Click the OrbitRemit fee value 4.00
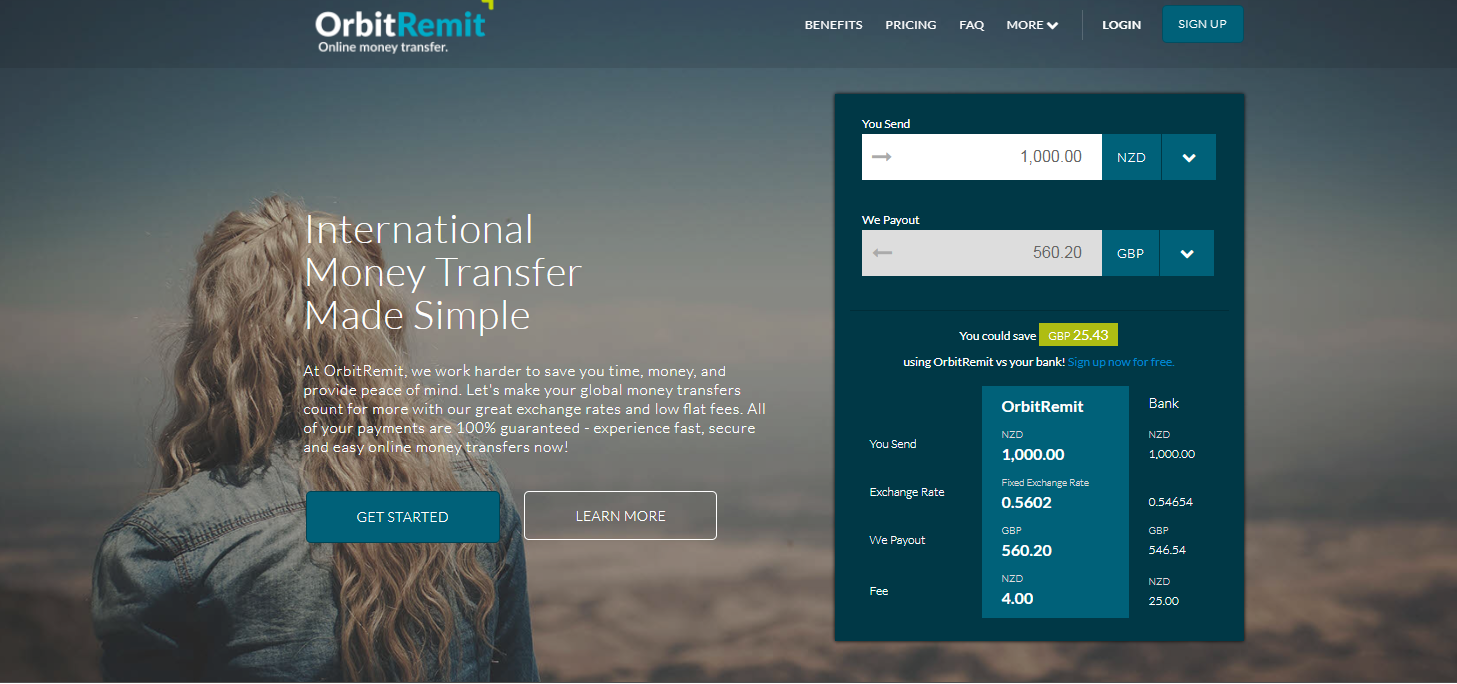 [x=1017, y=599]
